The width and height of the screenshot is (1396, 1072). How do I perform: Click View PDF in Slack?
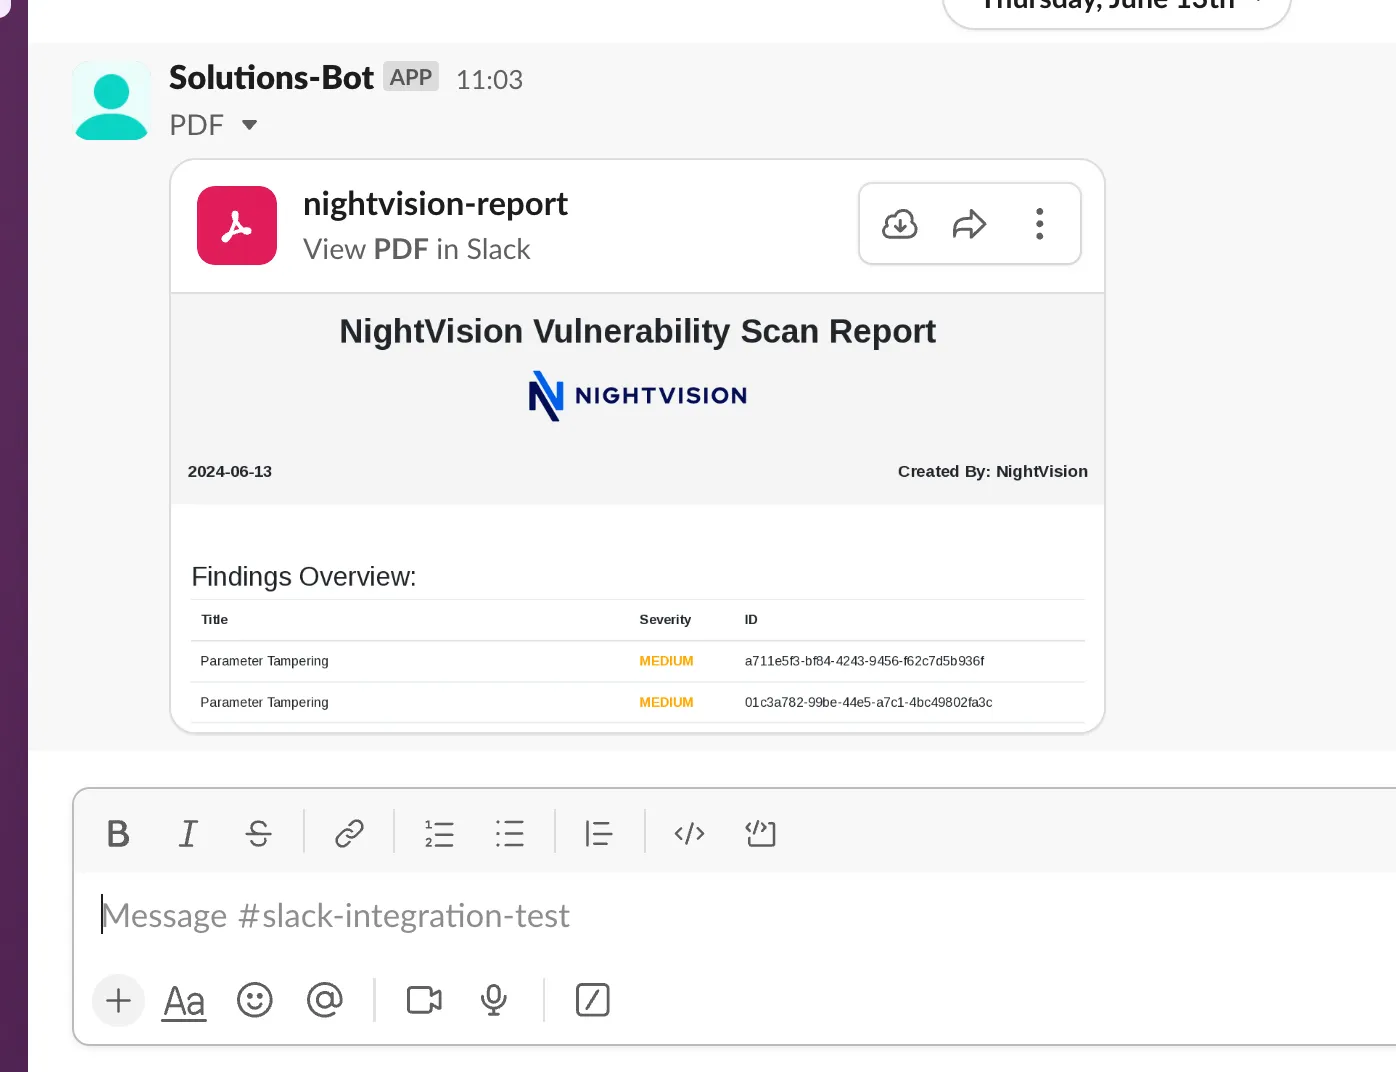416,249
